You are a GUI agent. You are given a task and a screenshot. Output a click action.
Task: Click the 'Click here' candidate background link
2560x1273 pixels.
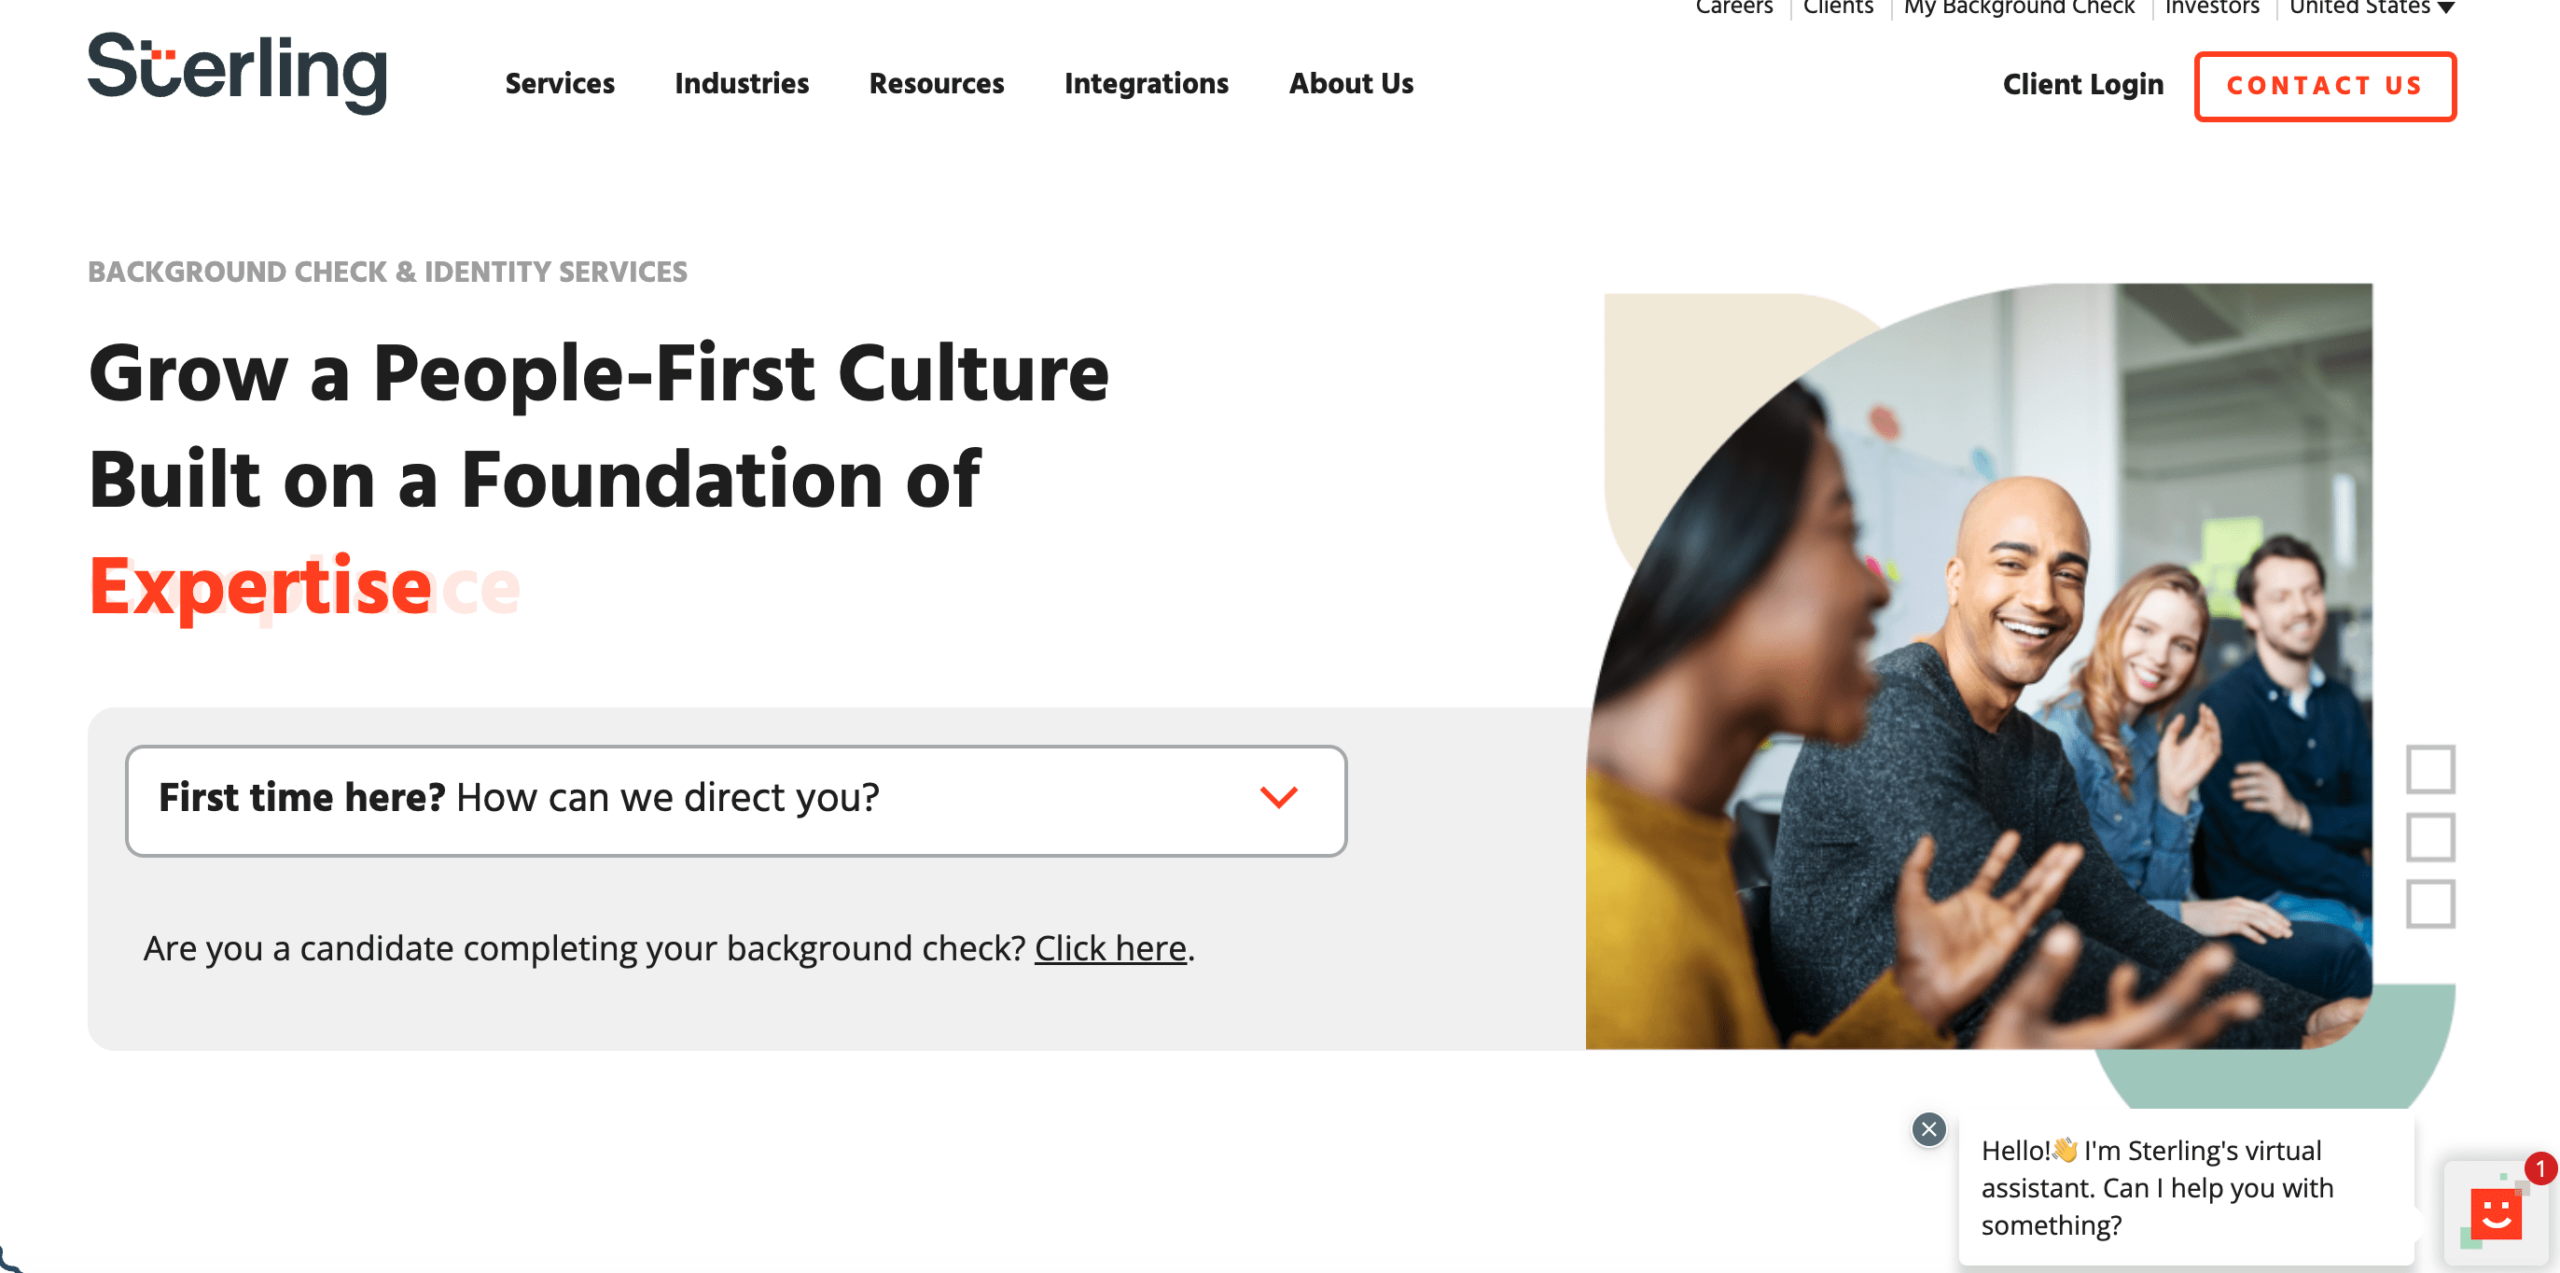tap(1110, 947)
